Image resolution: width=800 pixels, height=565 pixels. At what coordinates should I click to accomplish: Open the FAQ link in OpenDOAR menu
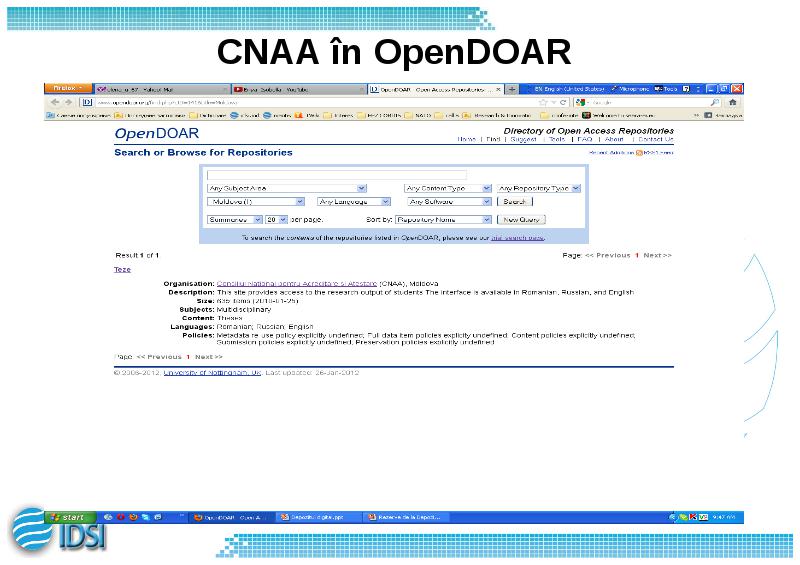pos(585,139)
